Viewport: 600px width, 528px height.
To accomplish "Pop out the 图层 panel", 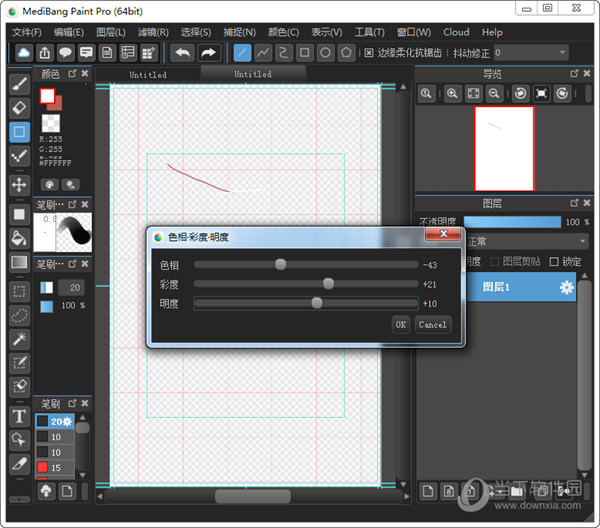I will coord(574,203).
